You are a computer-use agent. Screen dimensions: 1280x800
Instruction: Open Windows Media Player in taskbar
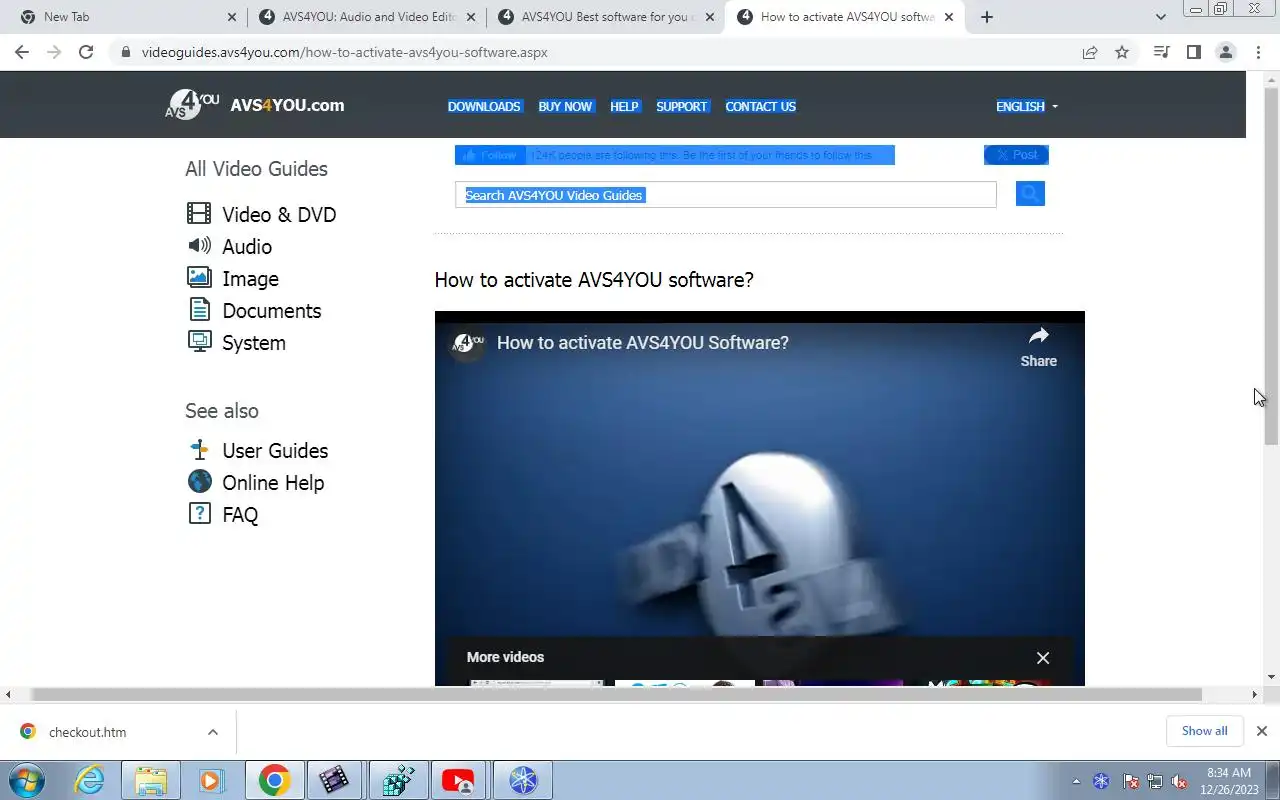[x=211, y=780]
